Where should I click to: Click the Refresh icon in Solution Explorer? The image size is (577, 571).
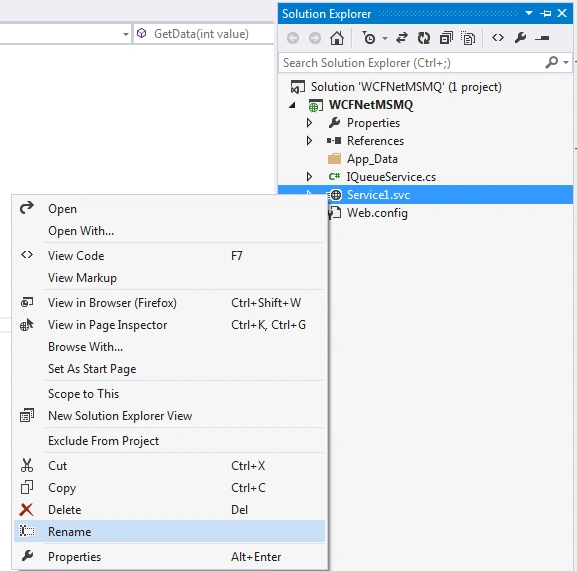pos(424,38)
